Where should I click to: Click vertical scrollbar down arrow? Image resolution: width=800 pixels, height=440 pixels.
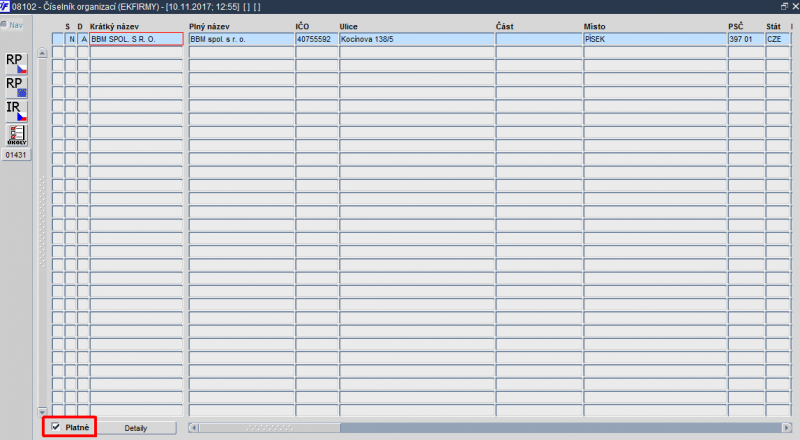point(42,411)
